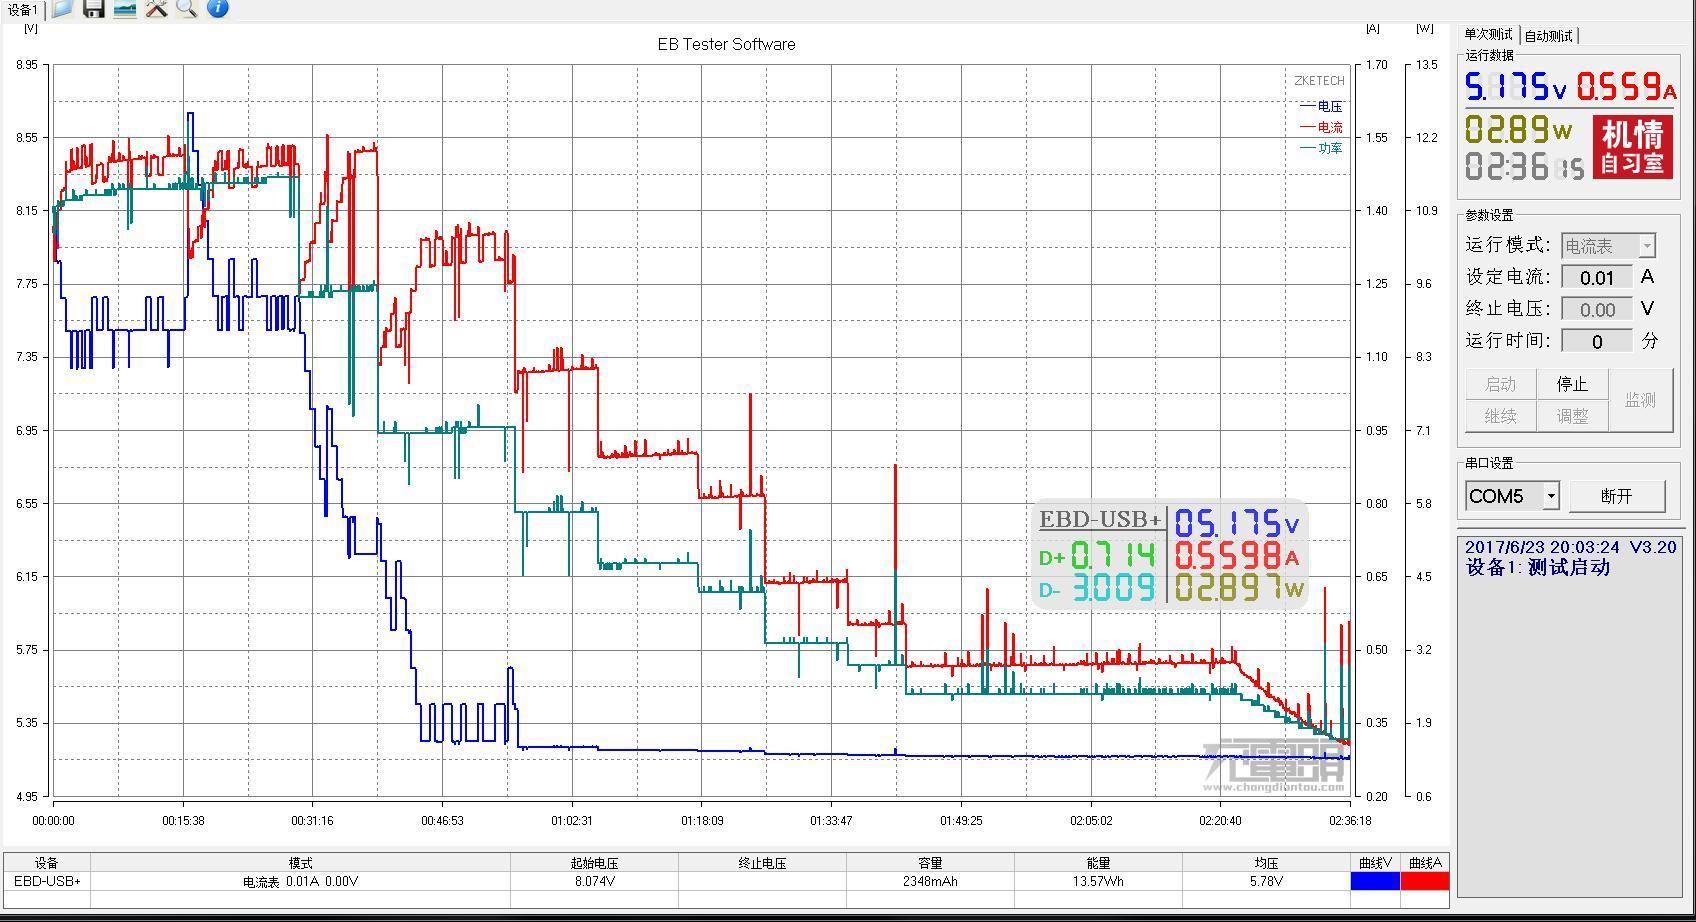Click the 断开 disconnect button
The width and height of the screenshot is (1696, 922).
(1617, 496)
